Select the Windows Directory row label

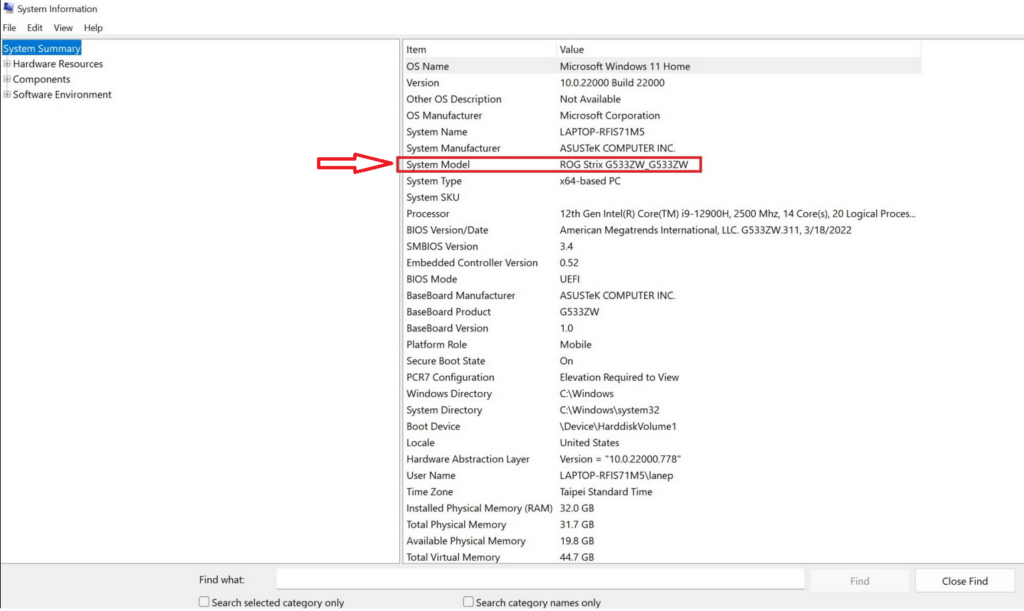click(x=449, y=394)
